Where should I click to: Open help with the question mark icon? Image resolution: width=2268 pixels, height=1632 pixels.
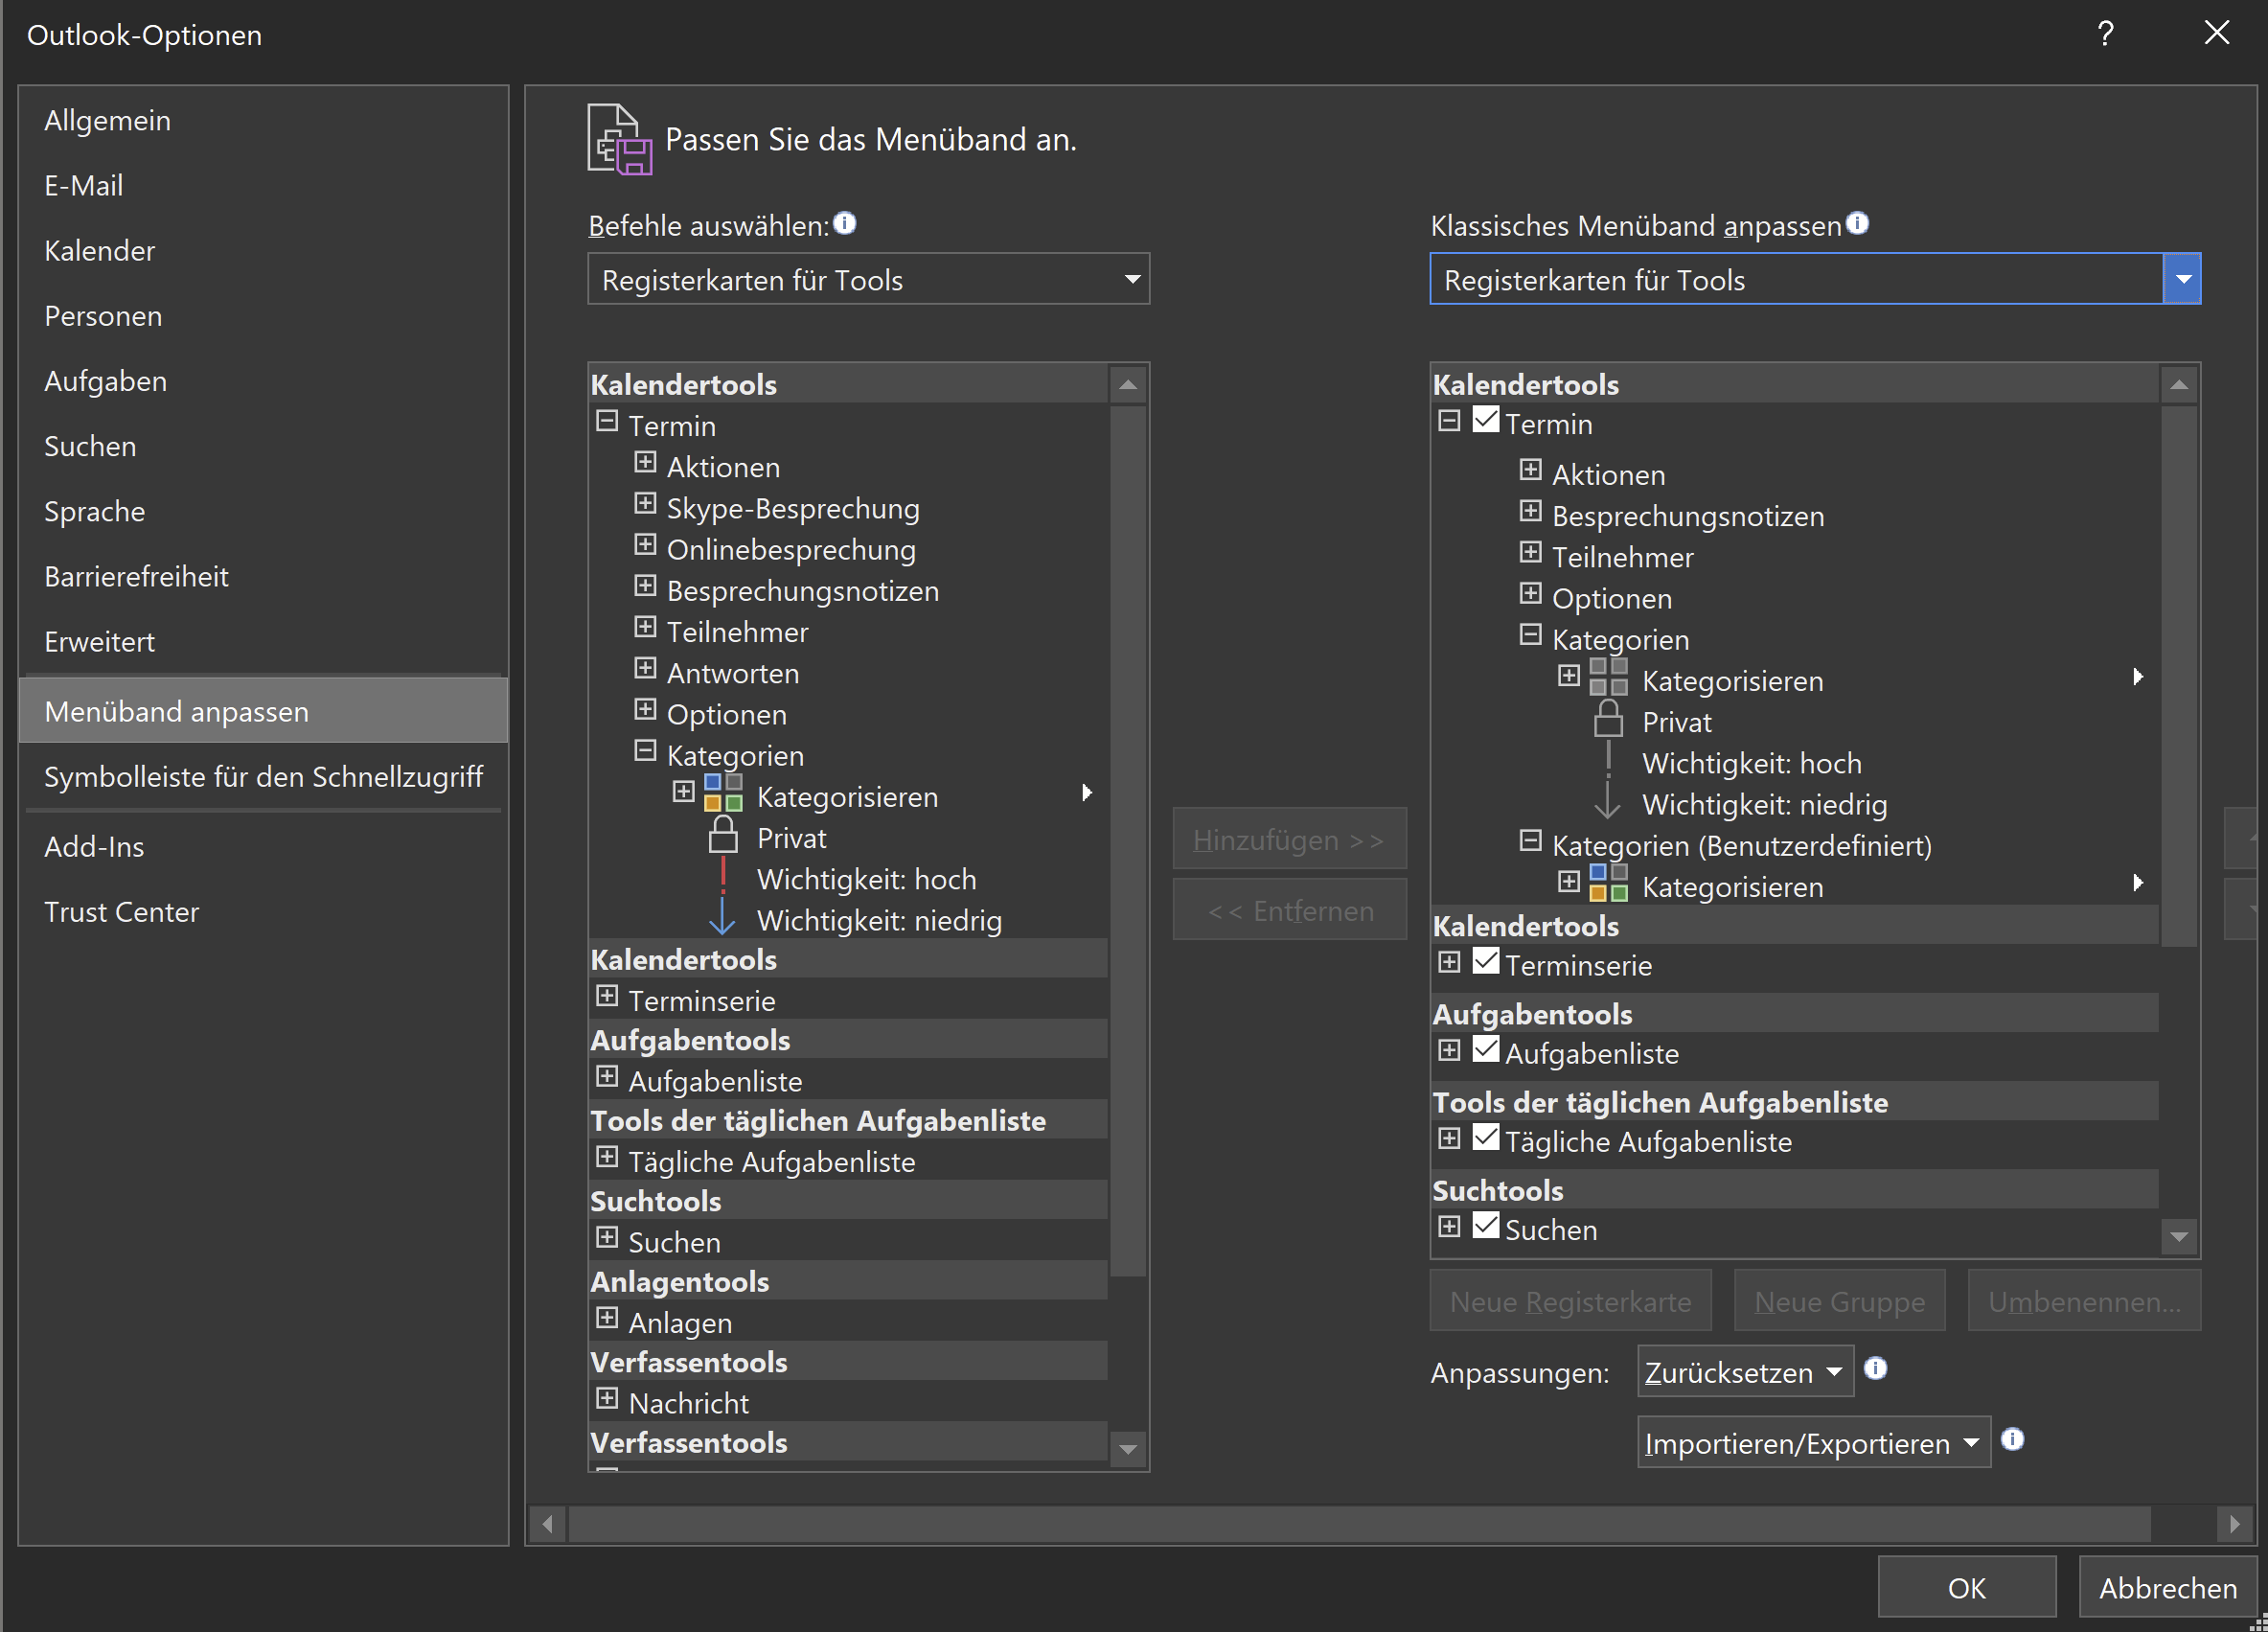[x=2105, y=33]
